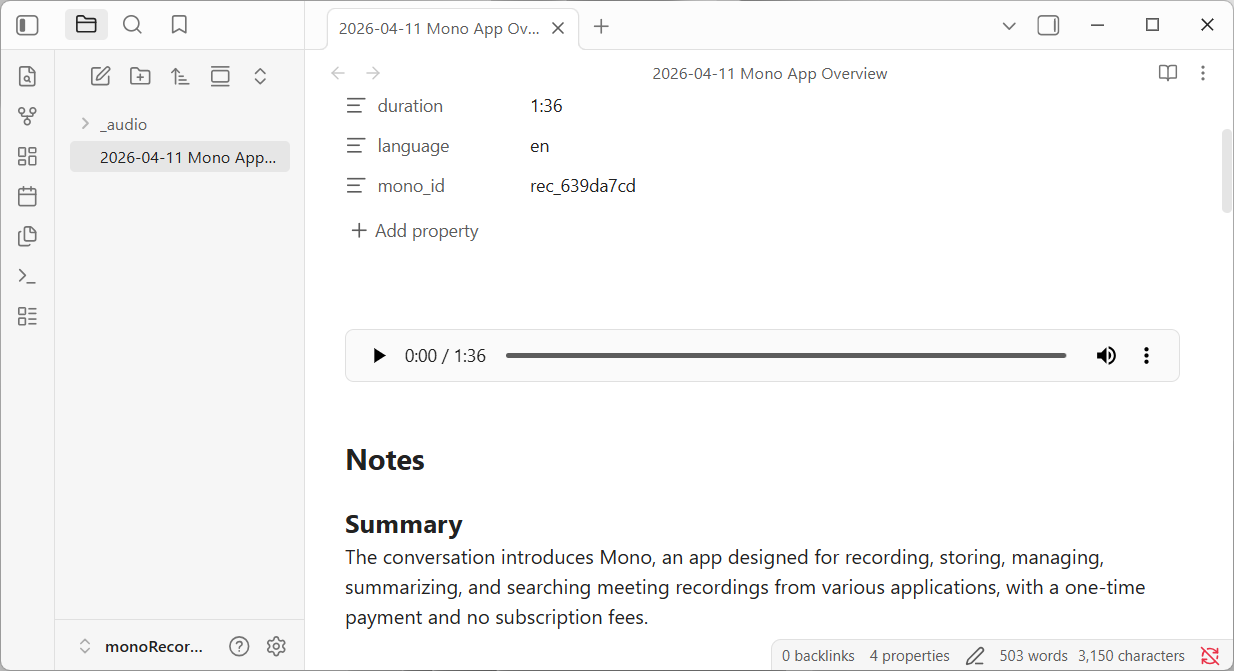Image resolution: width=1234 pixels, height=671 pixels.
Task: Click the sync status icon
Action: [1210, 656]
